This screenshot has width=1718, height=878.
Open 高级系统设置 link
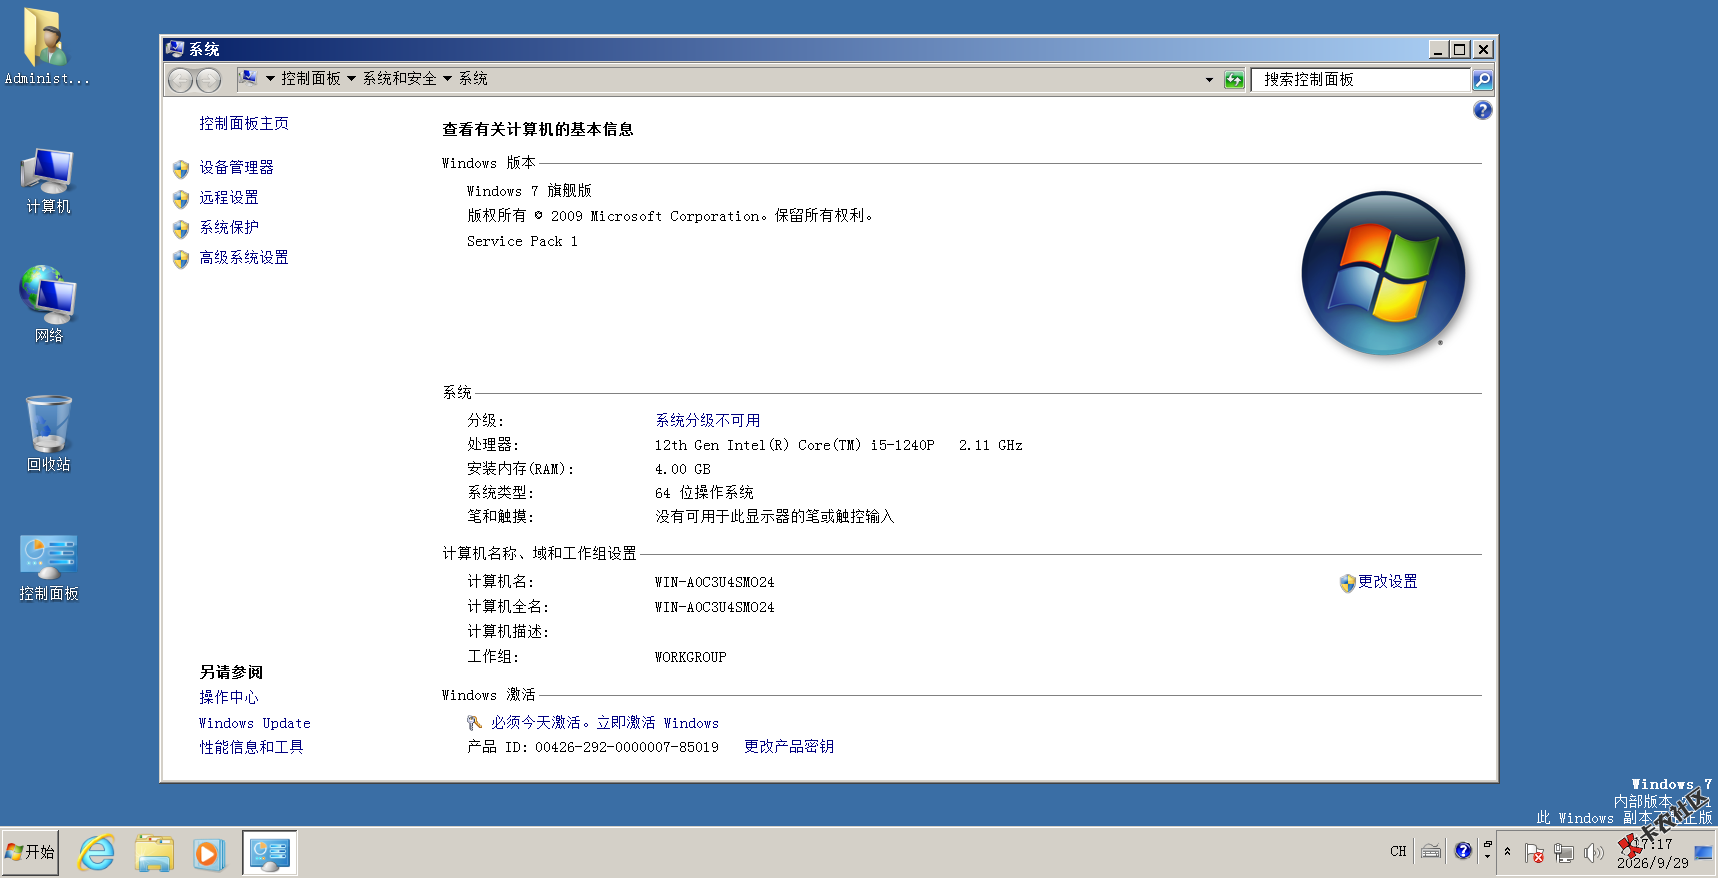point(243,258)
